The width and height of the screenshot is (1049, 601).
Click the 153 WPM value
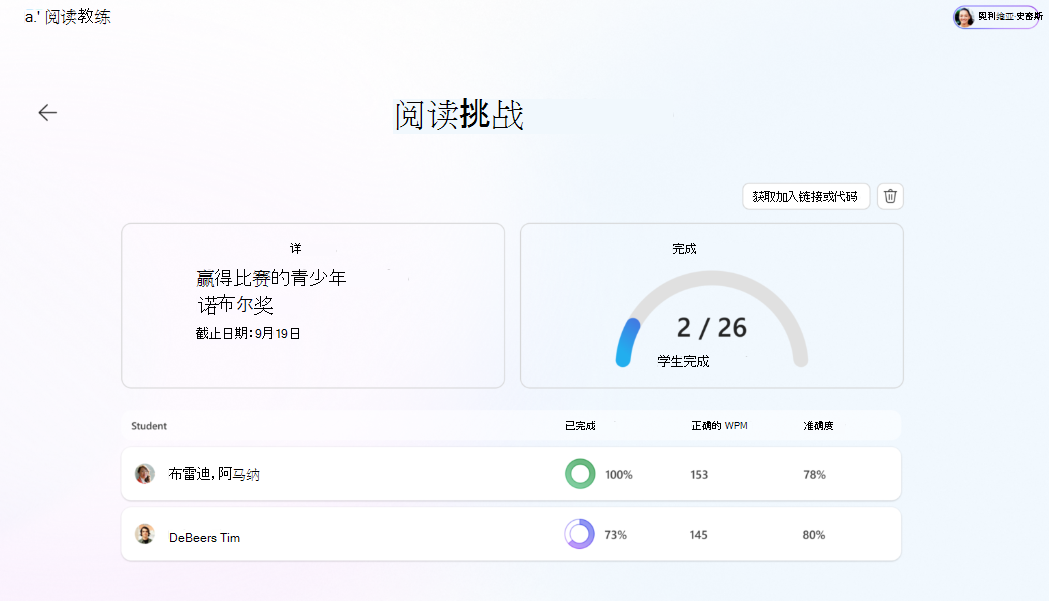[x=699, y=475]
